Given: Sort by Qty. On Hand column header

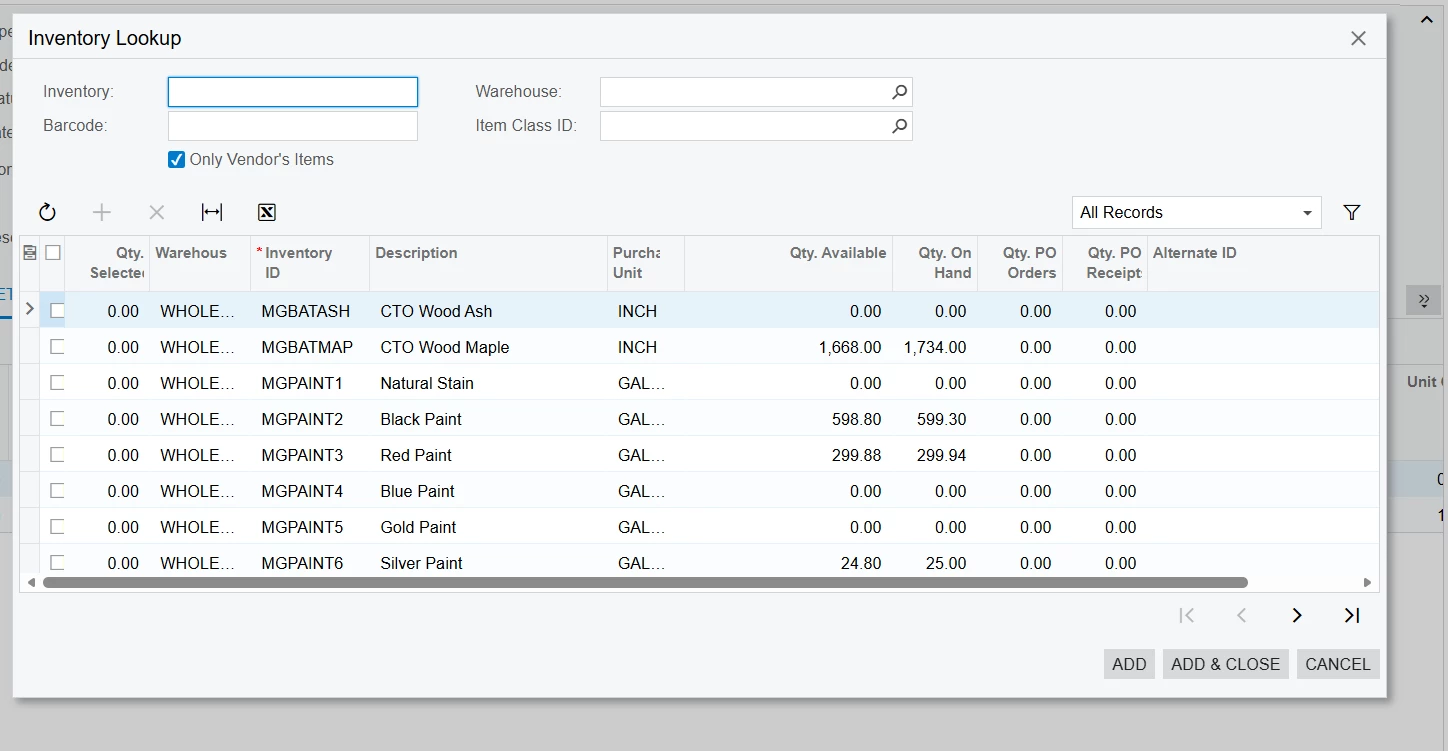Looking at the screenshot, I should point(935,263).
